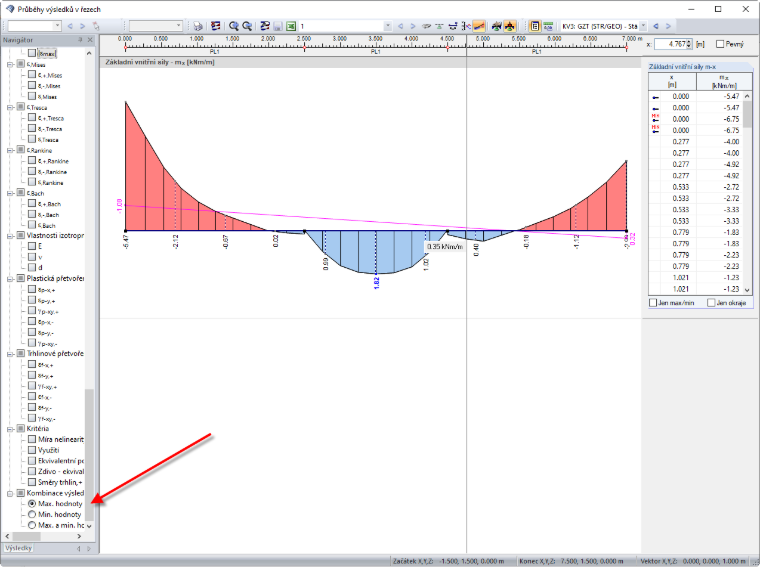Click the print icon in toolbar

coord(198,26)
